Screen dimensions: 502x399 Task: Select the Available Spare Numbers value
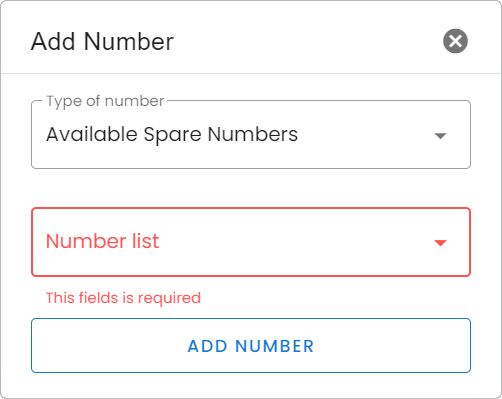tap(172, 135)
